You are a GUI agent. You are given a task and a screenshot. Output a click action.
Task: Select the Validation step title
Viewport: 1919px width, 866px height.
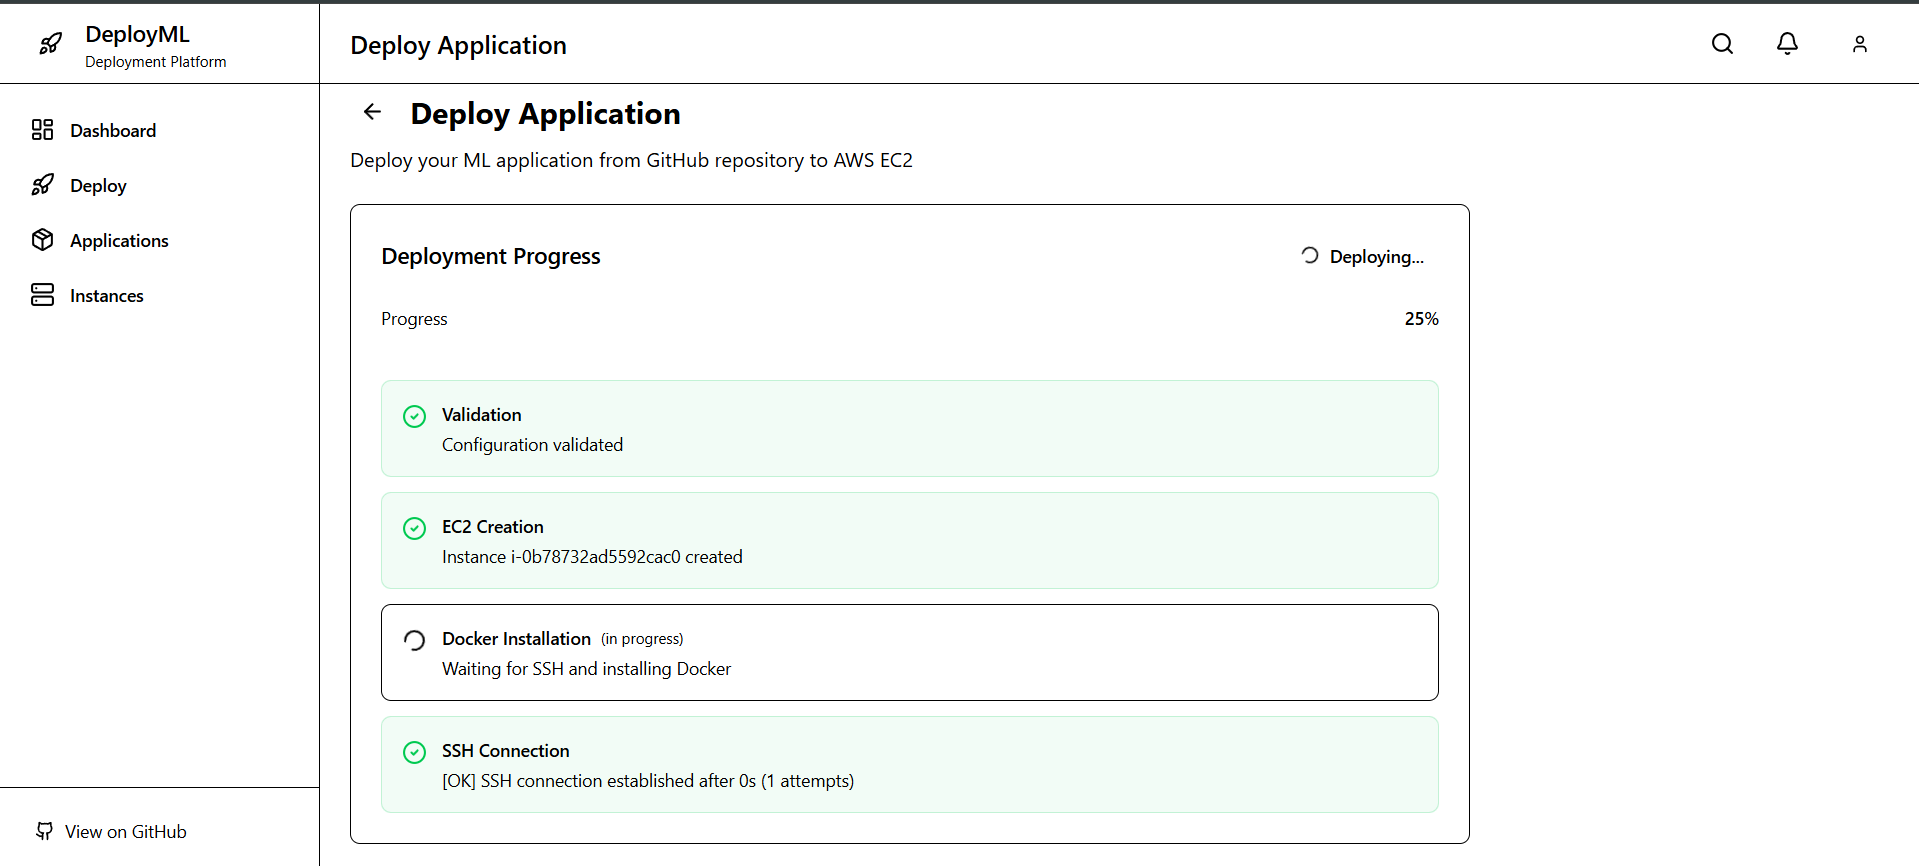(x=482, y=415)
